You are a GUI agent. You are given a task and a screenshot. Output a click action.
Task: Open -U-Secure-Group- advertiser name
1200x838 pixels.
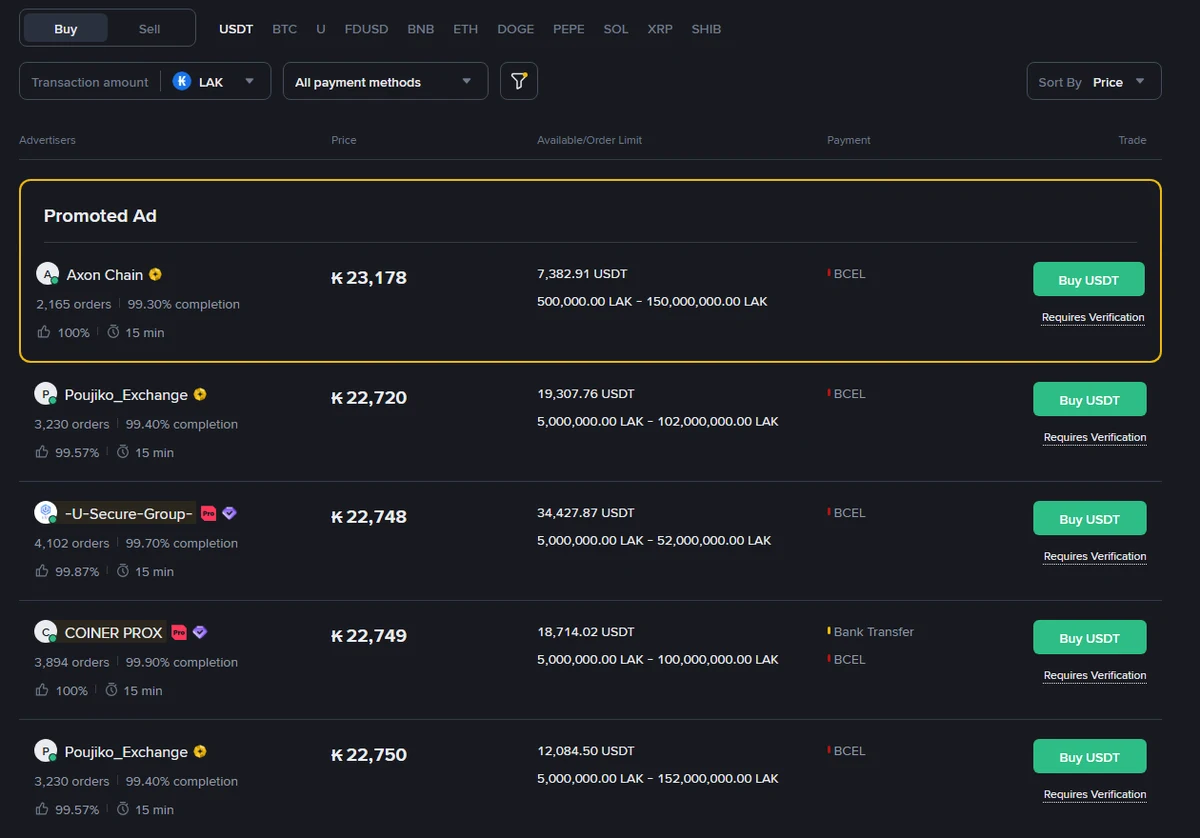click(129, 513)
